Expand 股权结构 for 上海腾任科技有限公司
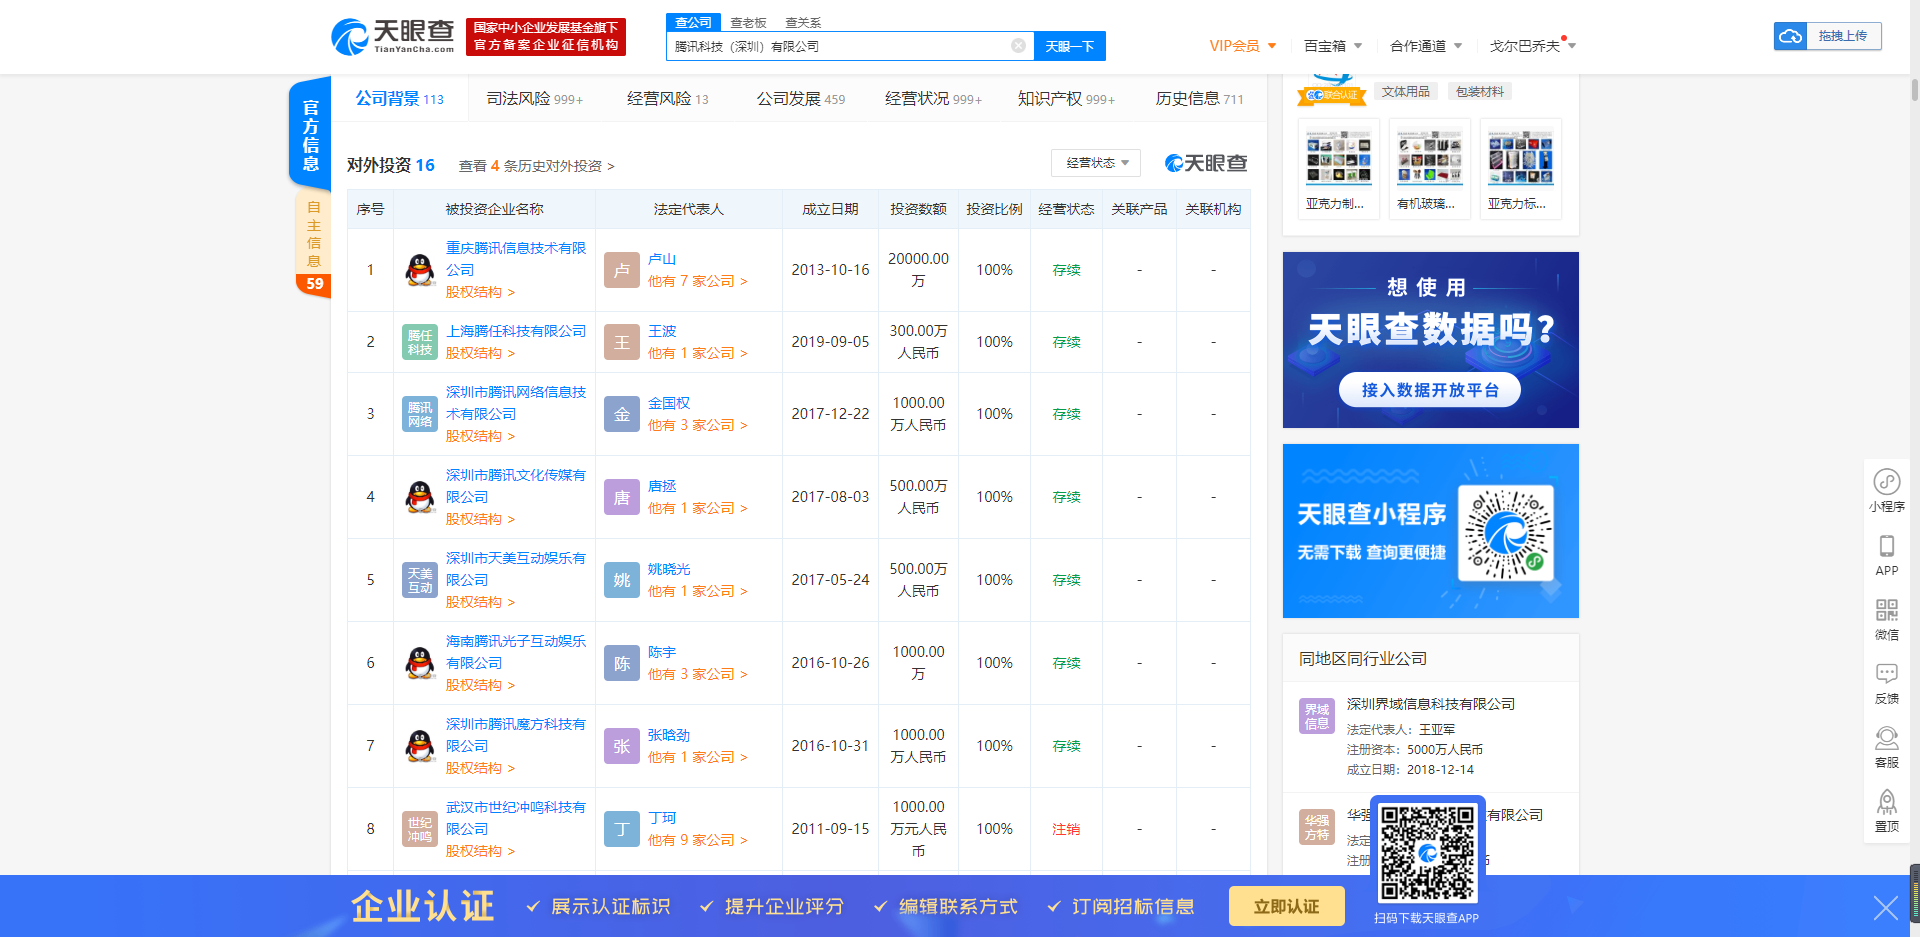The image size is (1920, 937). (480, 353)
